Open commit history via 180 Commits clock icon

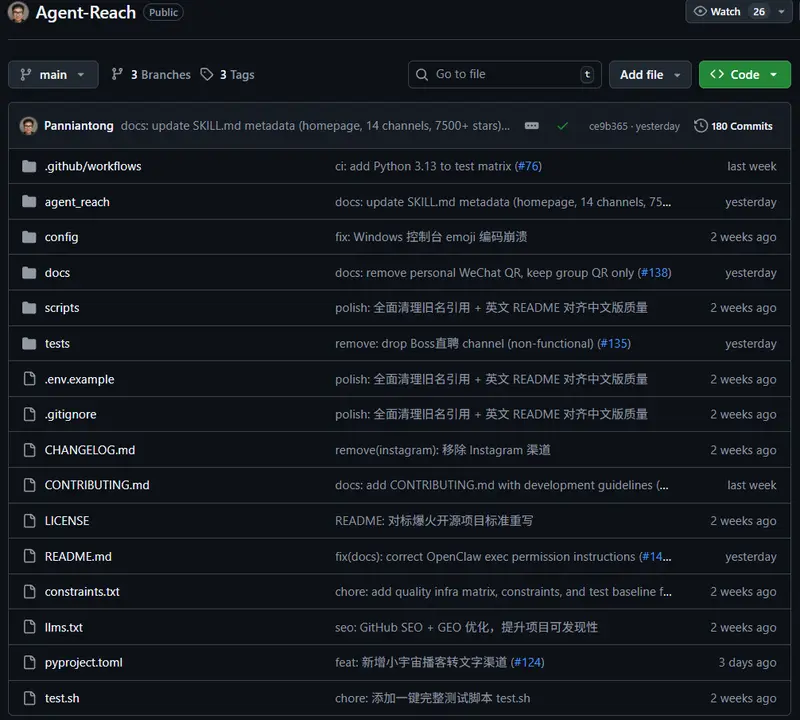click(701, 126)
